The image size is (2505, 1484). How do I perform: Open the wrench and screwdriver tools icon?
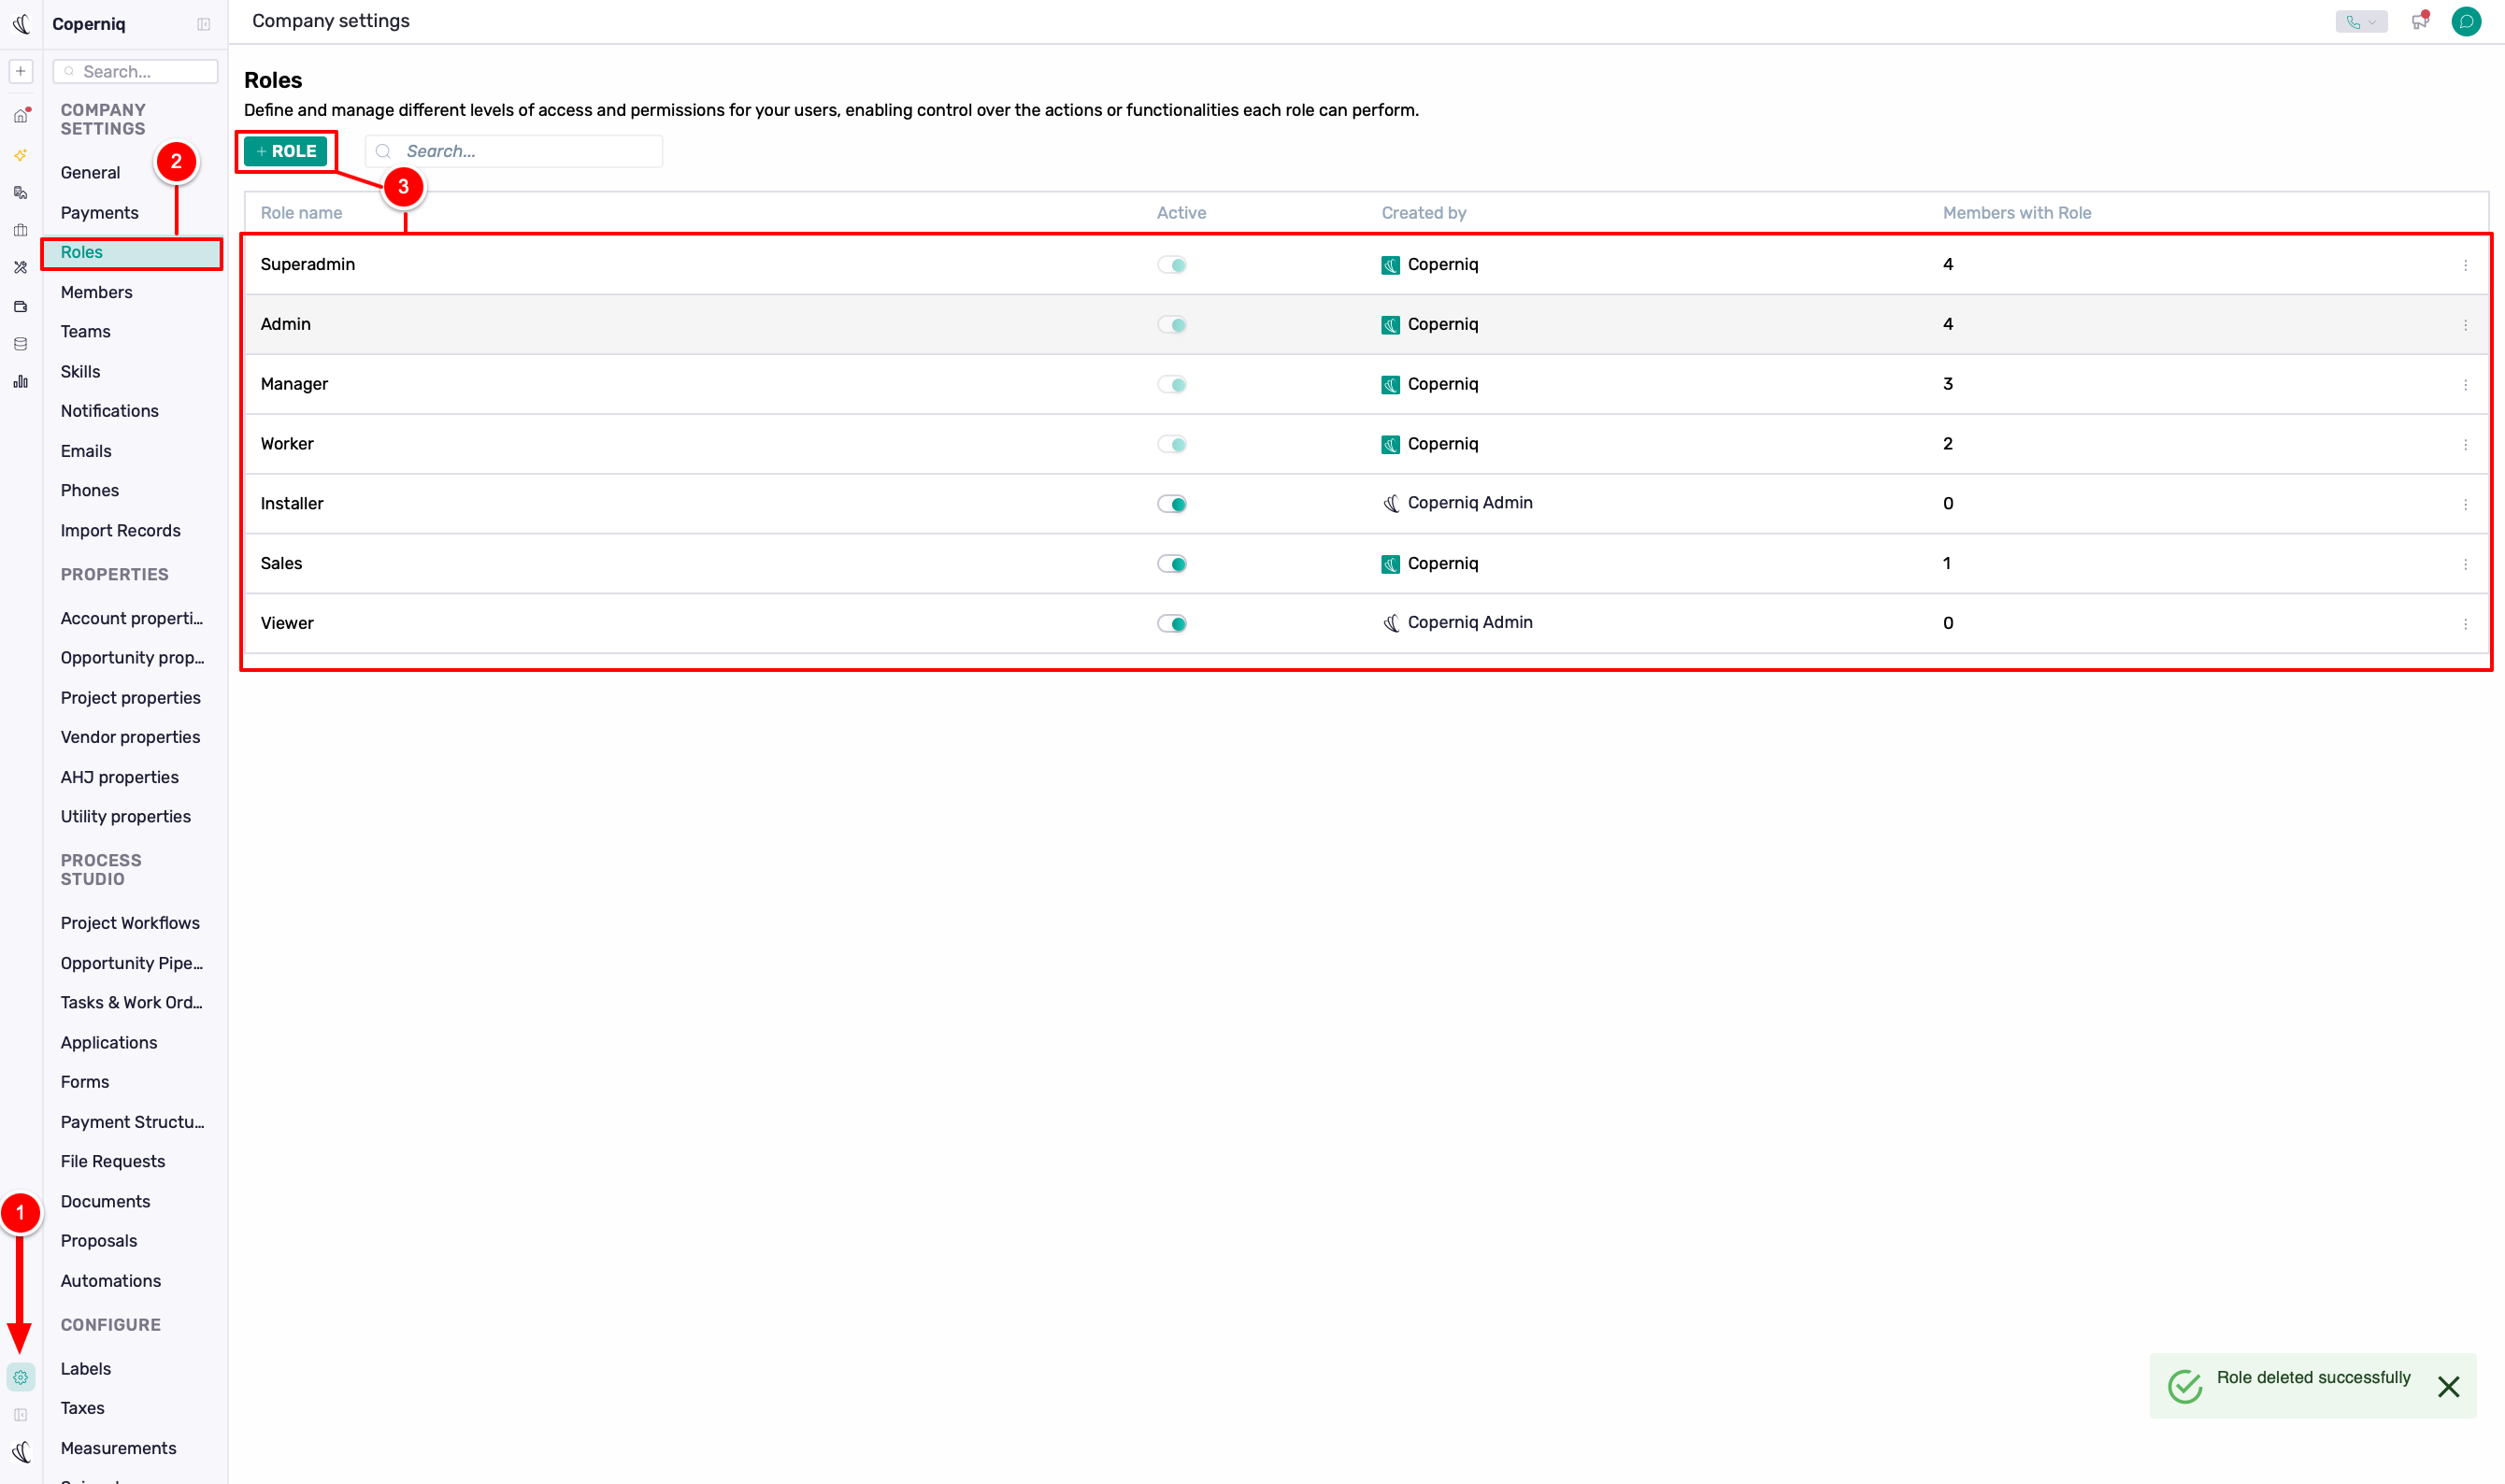20,268
